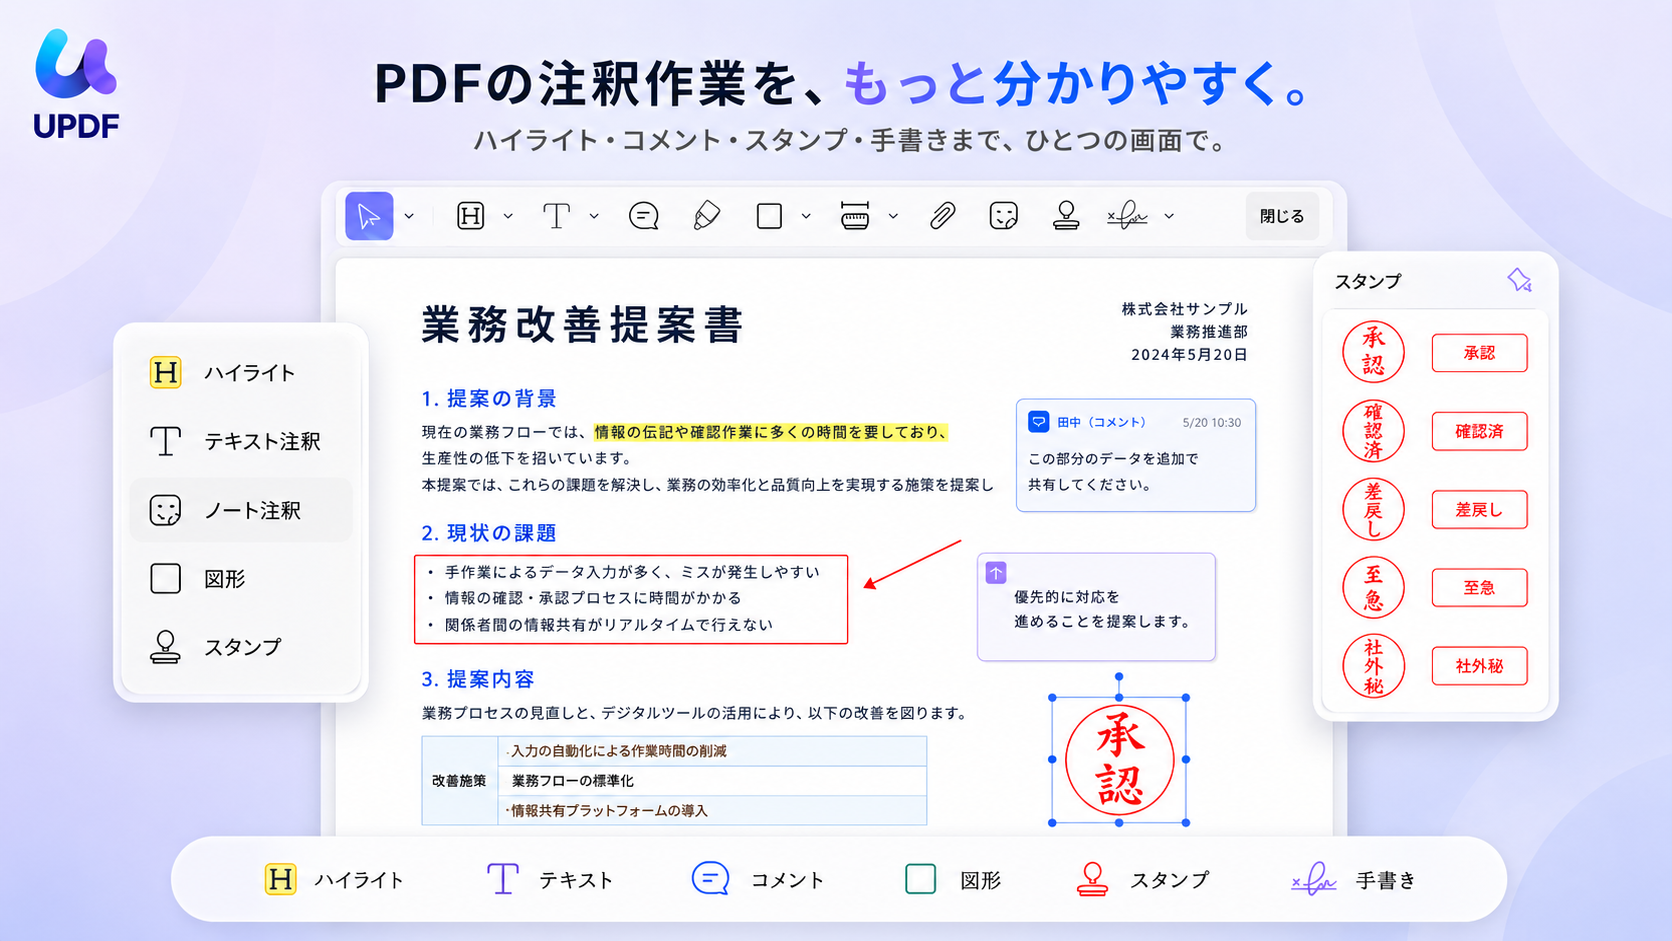This screenshot has height=941, width=1672.
Task: Click the テキスト item in bottom bar
Action: click(549, 880)
